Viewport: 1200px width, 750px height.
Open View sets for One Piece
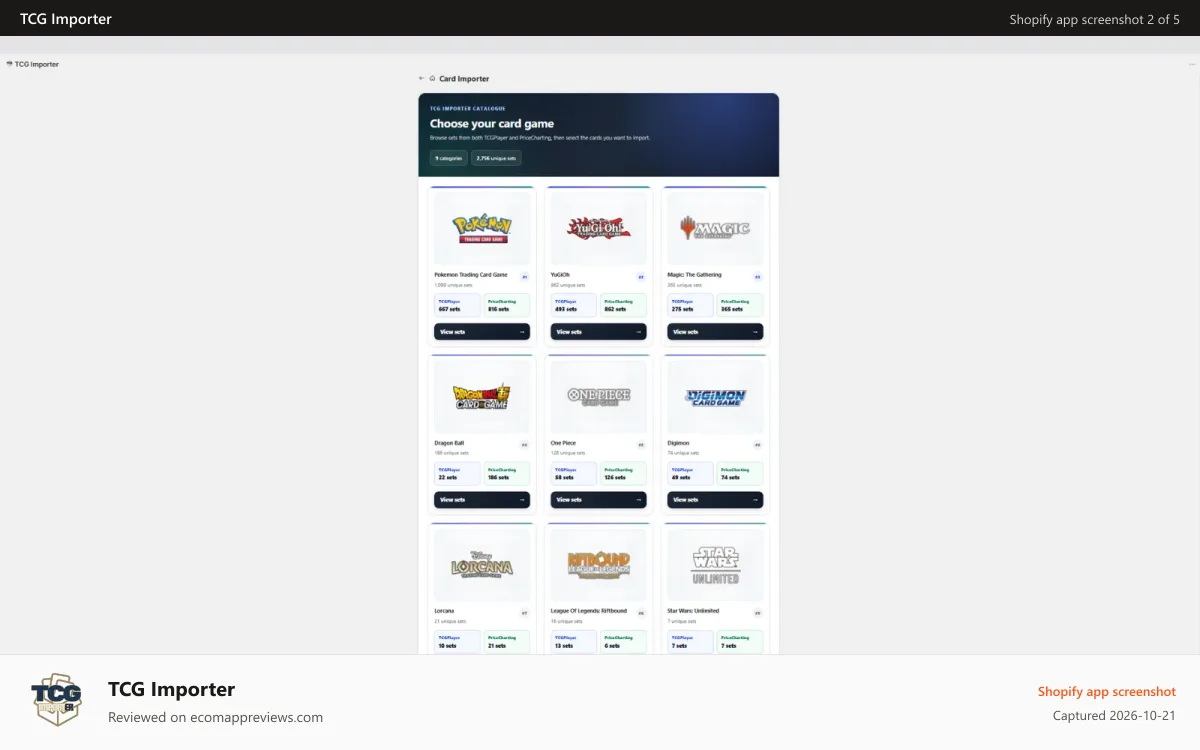pyautogui.click(x=598, y=500)
